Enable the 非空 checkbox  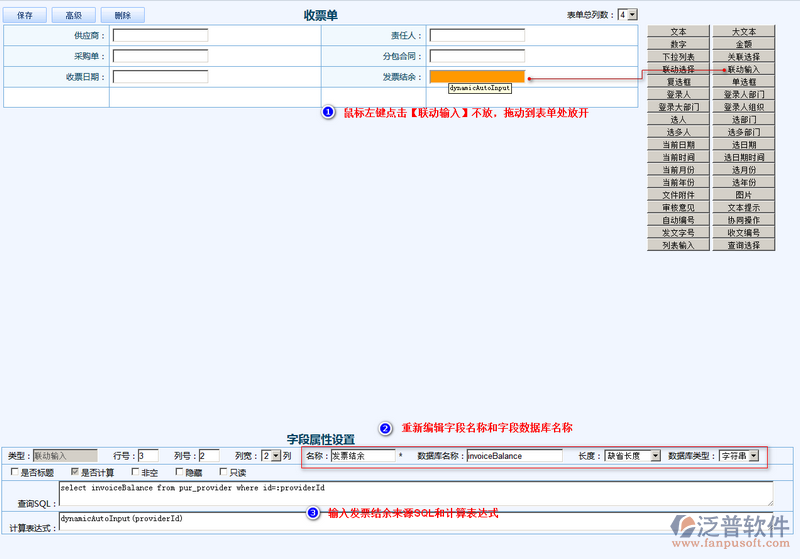136,472
